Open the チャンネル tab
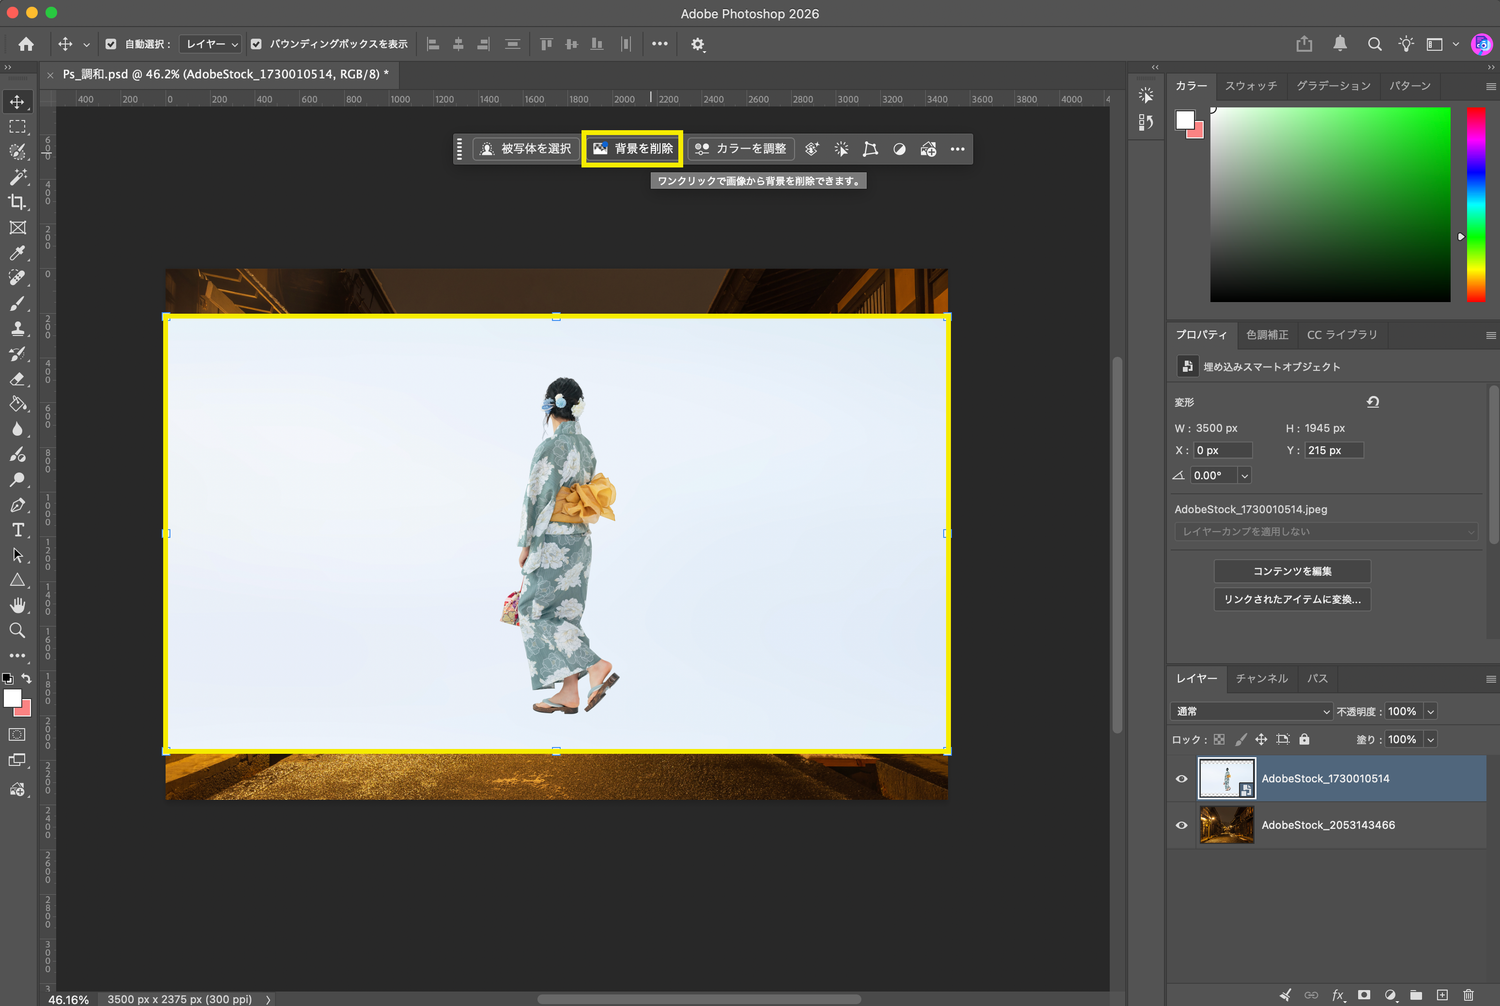The image size is (1500, 1006). [x=1261, y=679]
